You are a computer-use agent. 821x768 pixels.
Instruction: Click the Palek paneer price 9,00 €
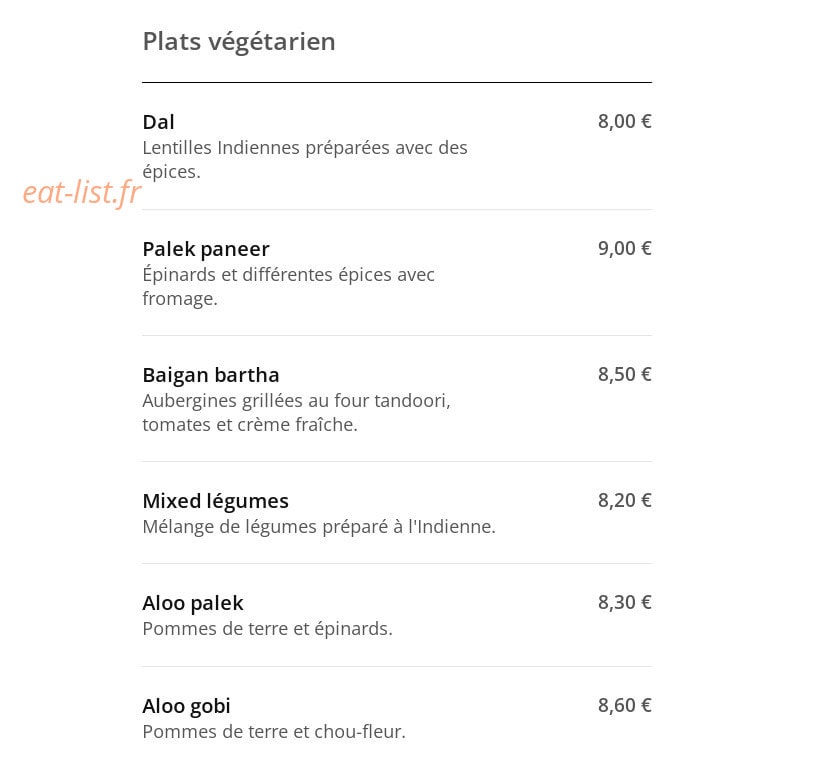(x=625, y=248)
